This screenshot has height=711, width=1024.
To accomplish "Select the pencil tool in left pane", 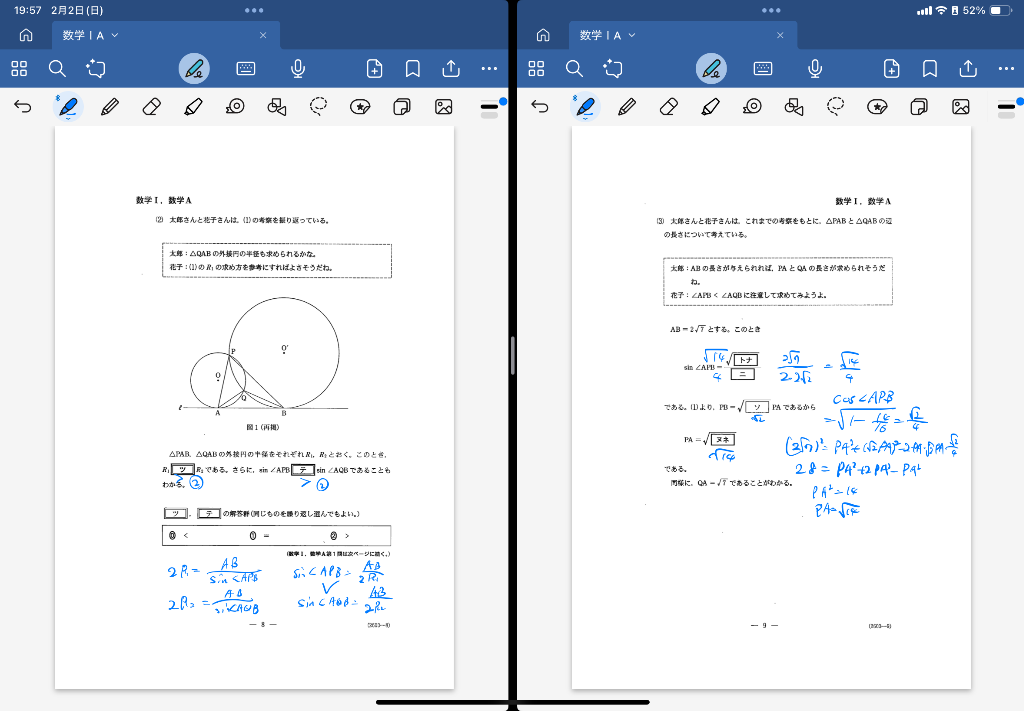I will [x=110, y=106].
